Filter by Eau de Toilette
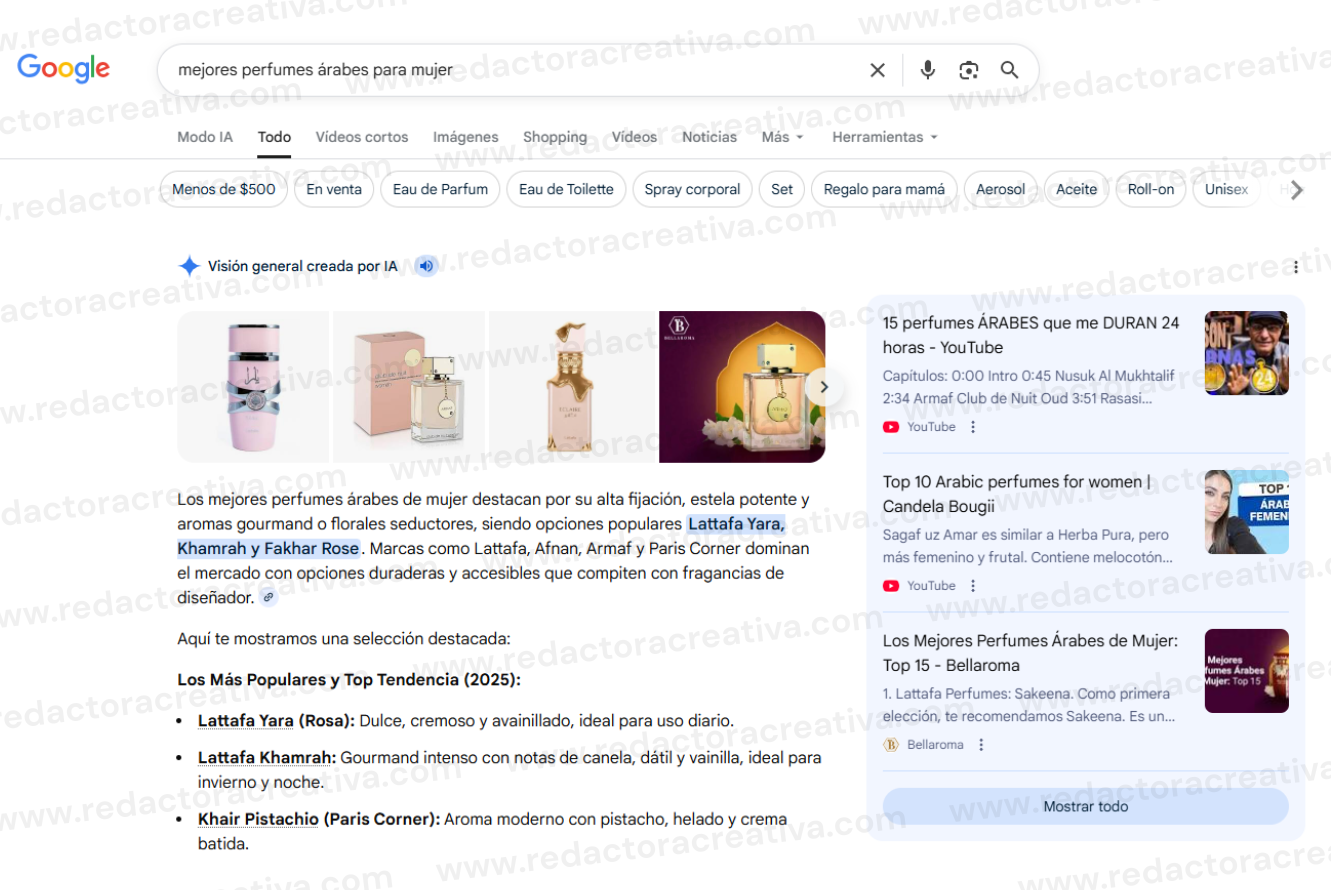The height and width of the screenshot is (890, 1331). point(566,189)
